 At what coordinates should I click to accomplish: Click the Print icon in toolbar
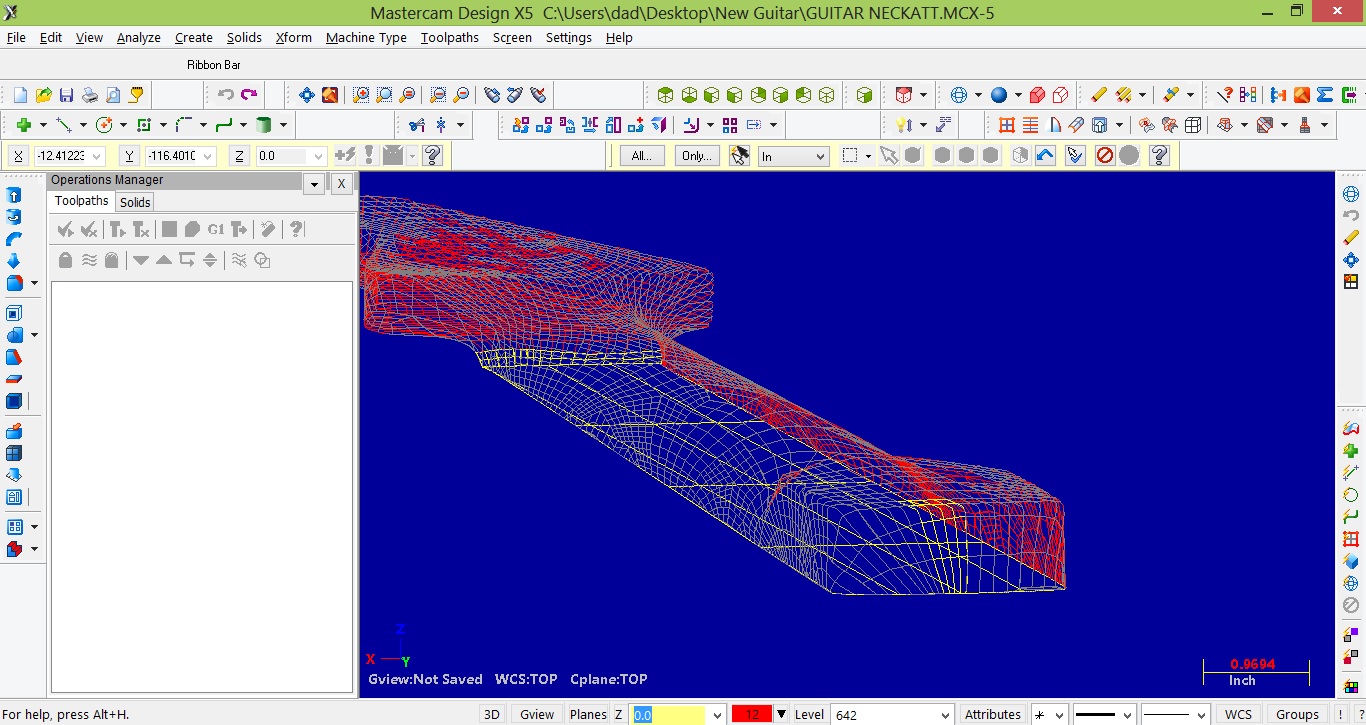coord(89,95)
